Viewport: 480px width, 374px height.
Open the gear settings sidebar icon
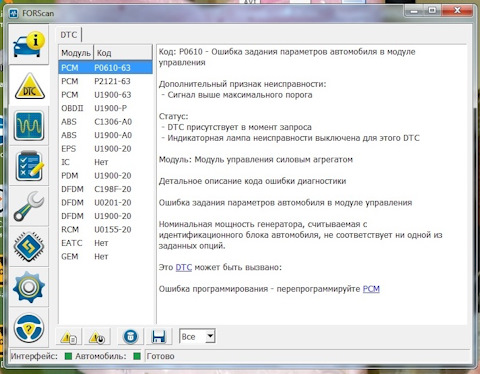coord(29,287)
